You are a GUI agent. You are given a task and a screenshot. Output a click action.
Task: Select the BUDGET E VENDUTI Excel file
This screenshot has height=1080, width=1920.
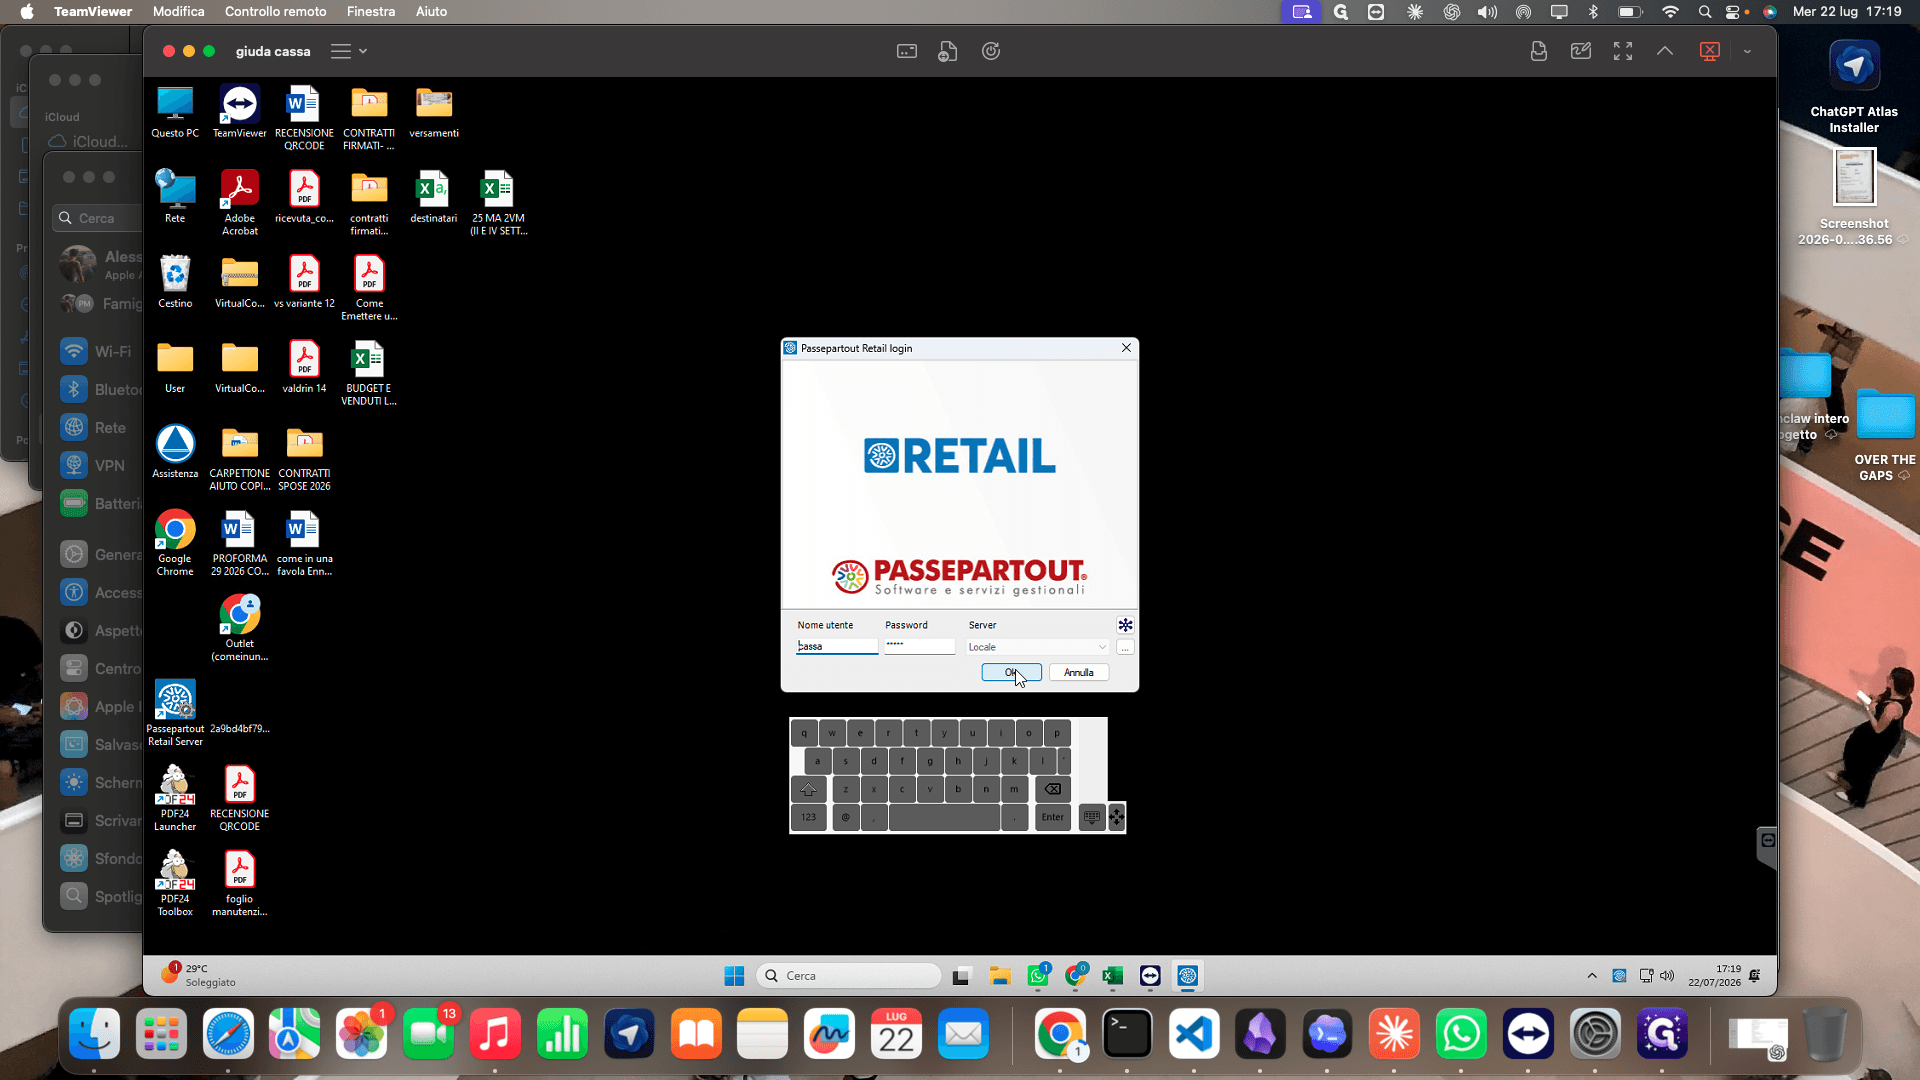coord(369,372)
